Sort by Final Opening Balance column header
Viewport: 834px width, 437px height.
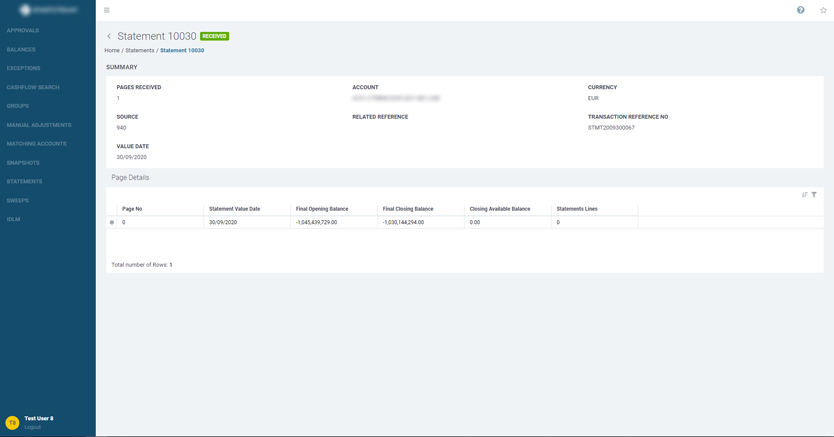coord(322,209)
